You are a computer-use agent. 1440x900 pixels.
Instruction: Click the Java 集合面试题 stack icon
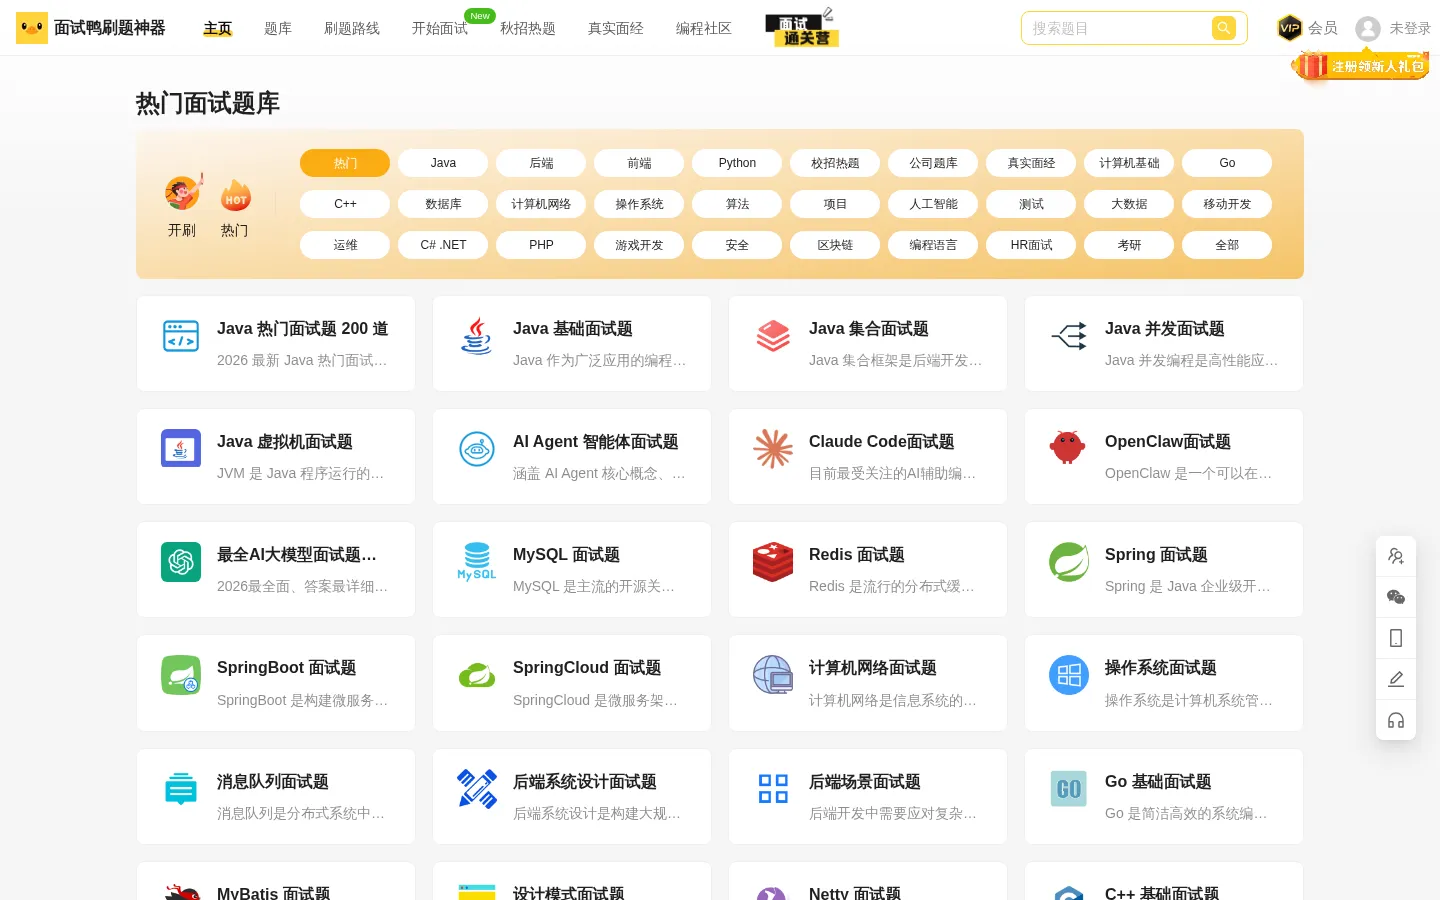pos(773,336)
